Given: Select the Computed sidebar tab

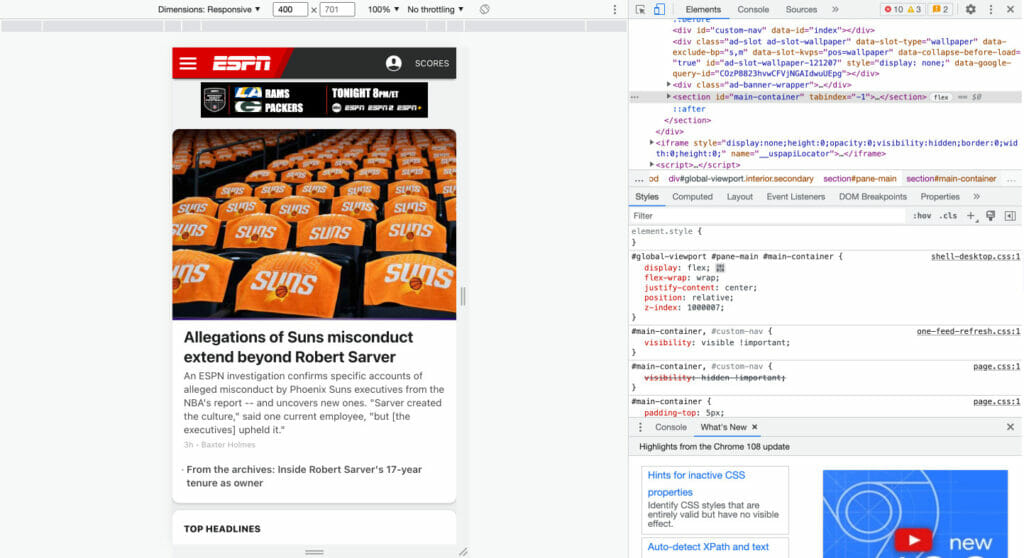Looking at the screenshot, I should click(692, 197).
